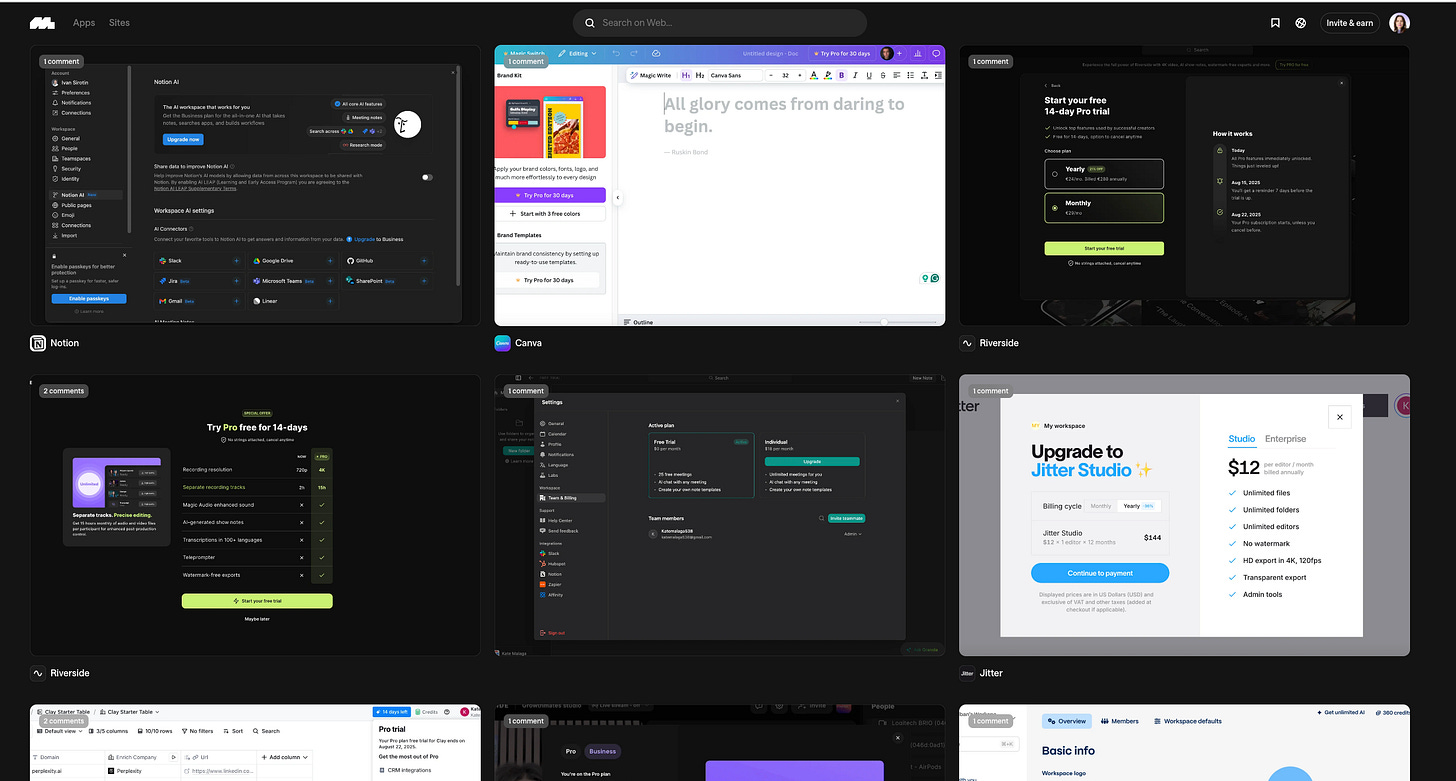Open the Canva highlight color picker

pos(828,75)
